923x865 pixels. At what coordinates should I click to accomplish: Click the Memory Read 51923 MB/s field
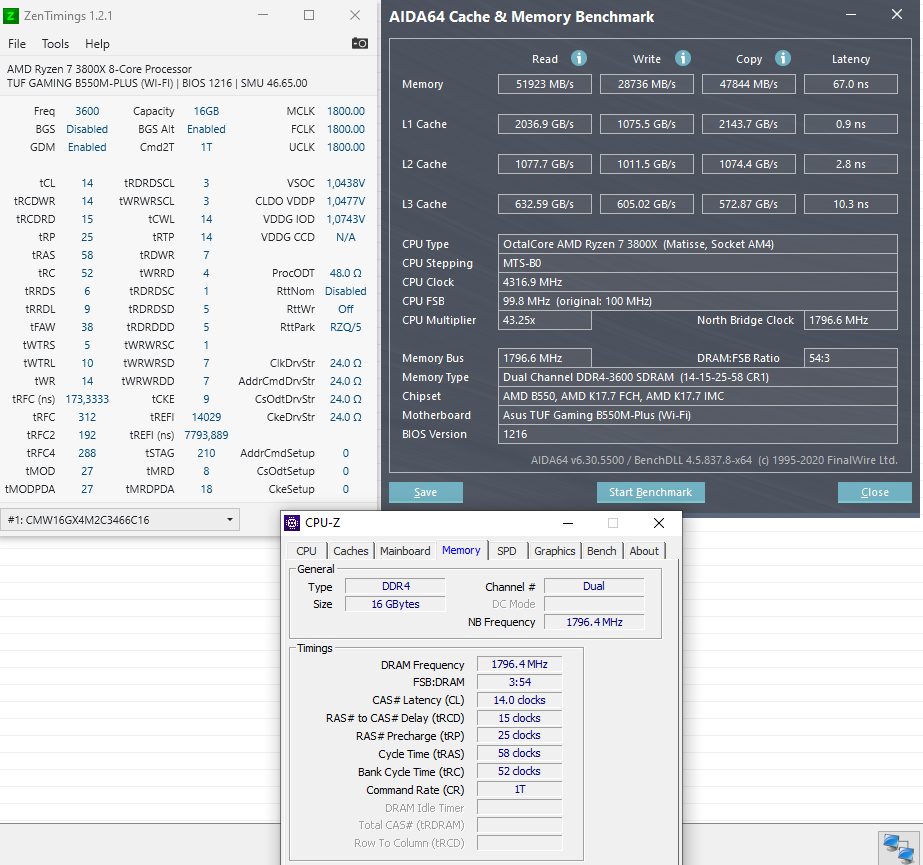(544, 84)
